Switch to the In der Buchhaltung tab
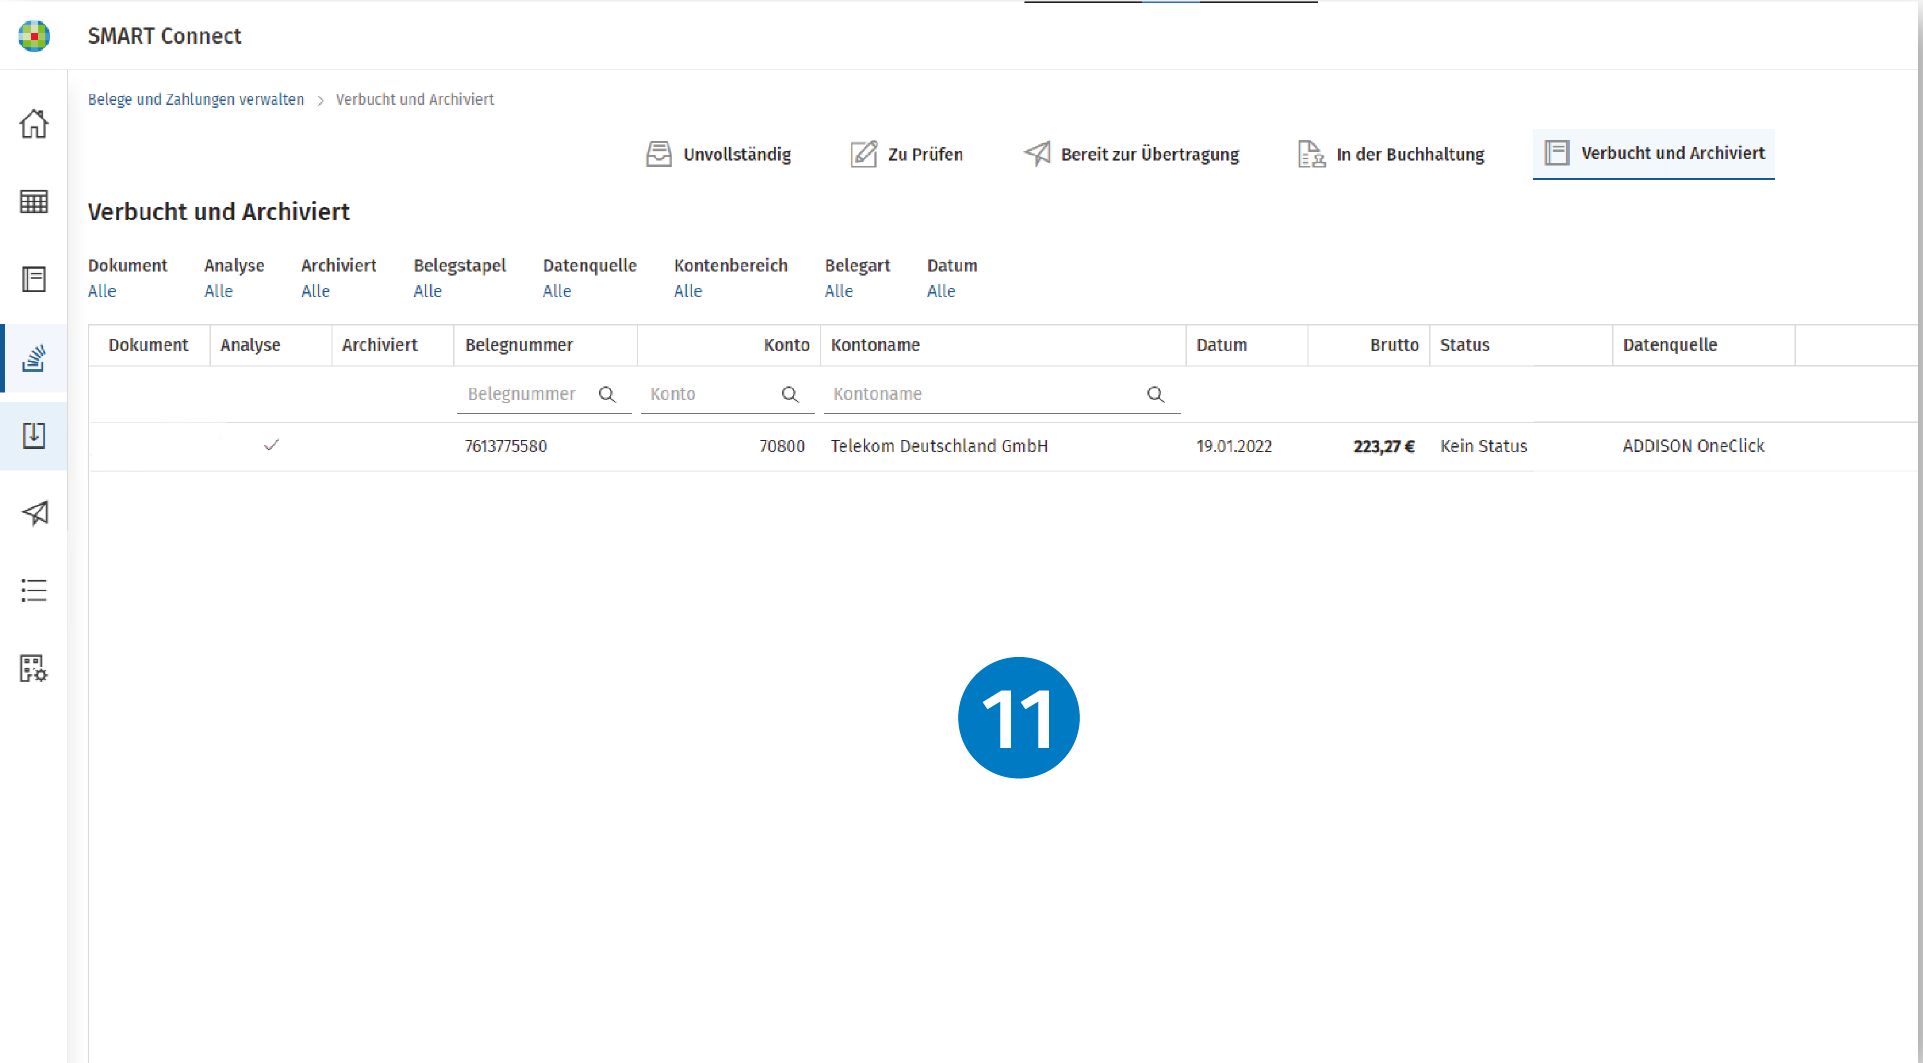 [x=1391, y=154]
